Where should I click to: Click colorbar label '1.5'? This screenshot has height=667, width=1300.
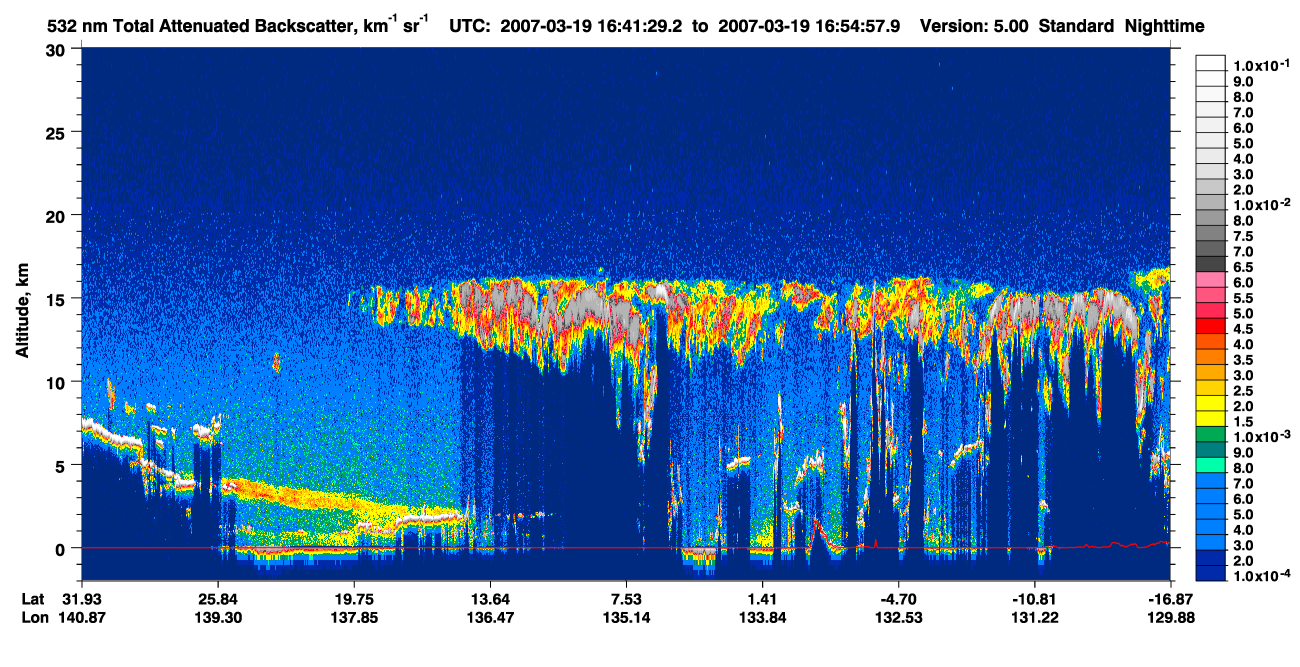pyautogui.click(x=1243, y=421)
